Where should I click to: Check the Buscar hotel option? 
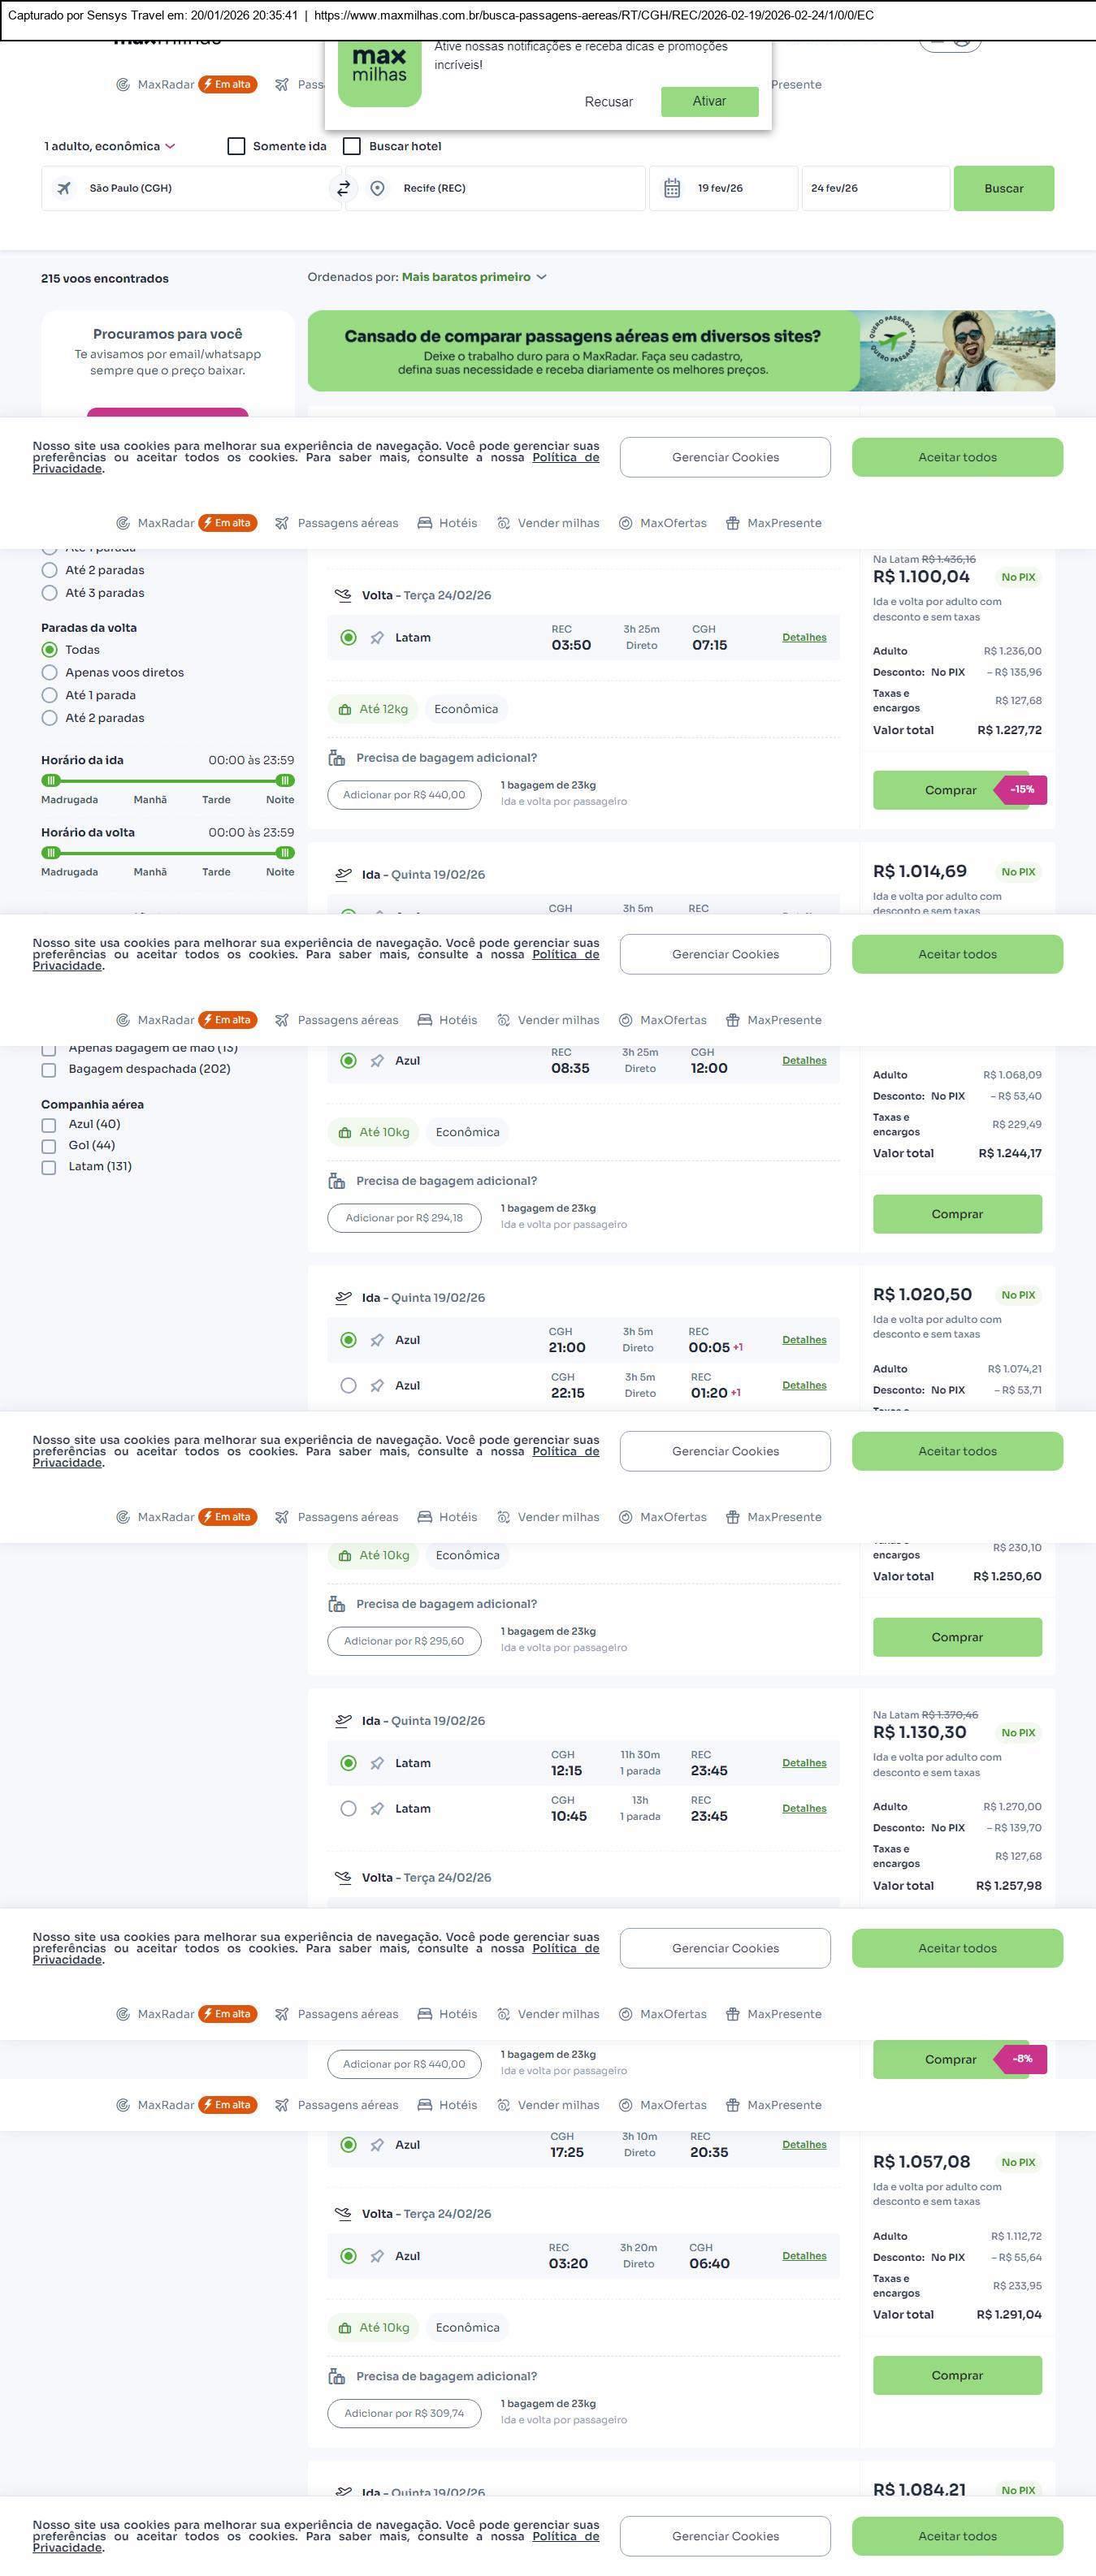click(x=352, y=146)
